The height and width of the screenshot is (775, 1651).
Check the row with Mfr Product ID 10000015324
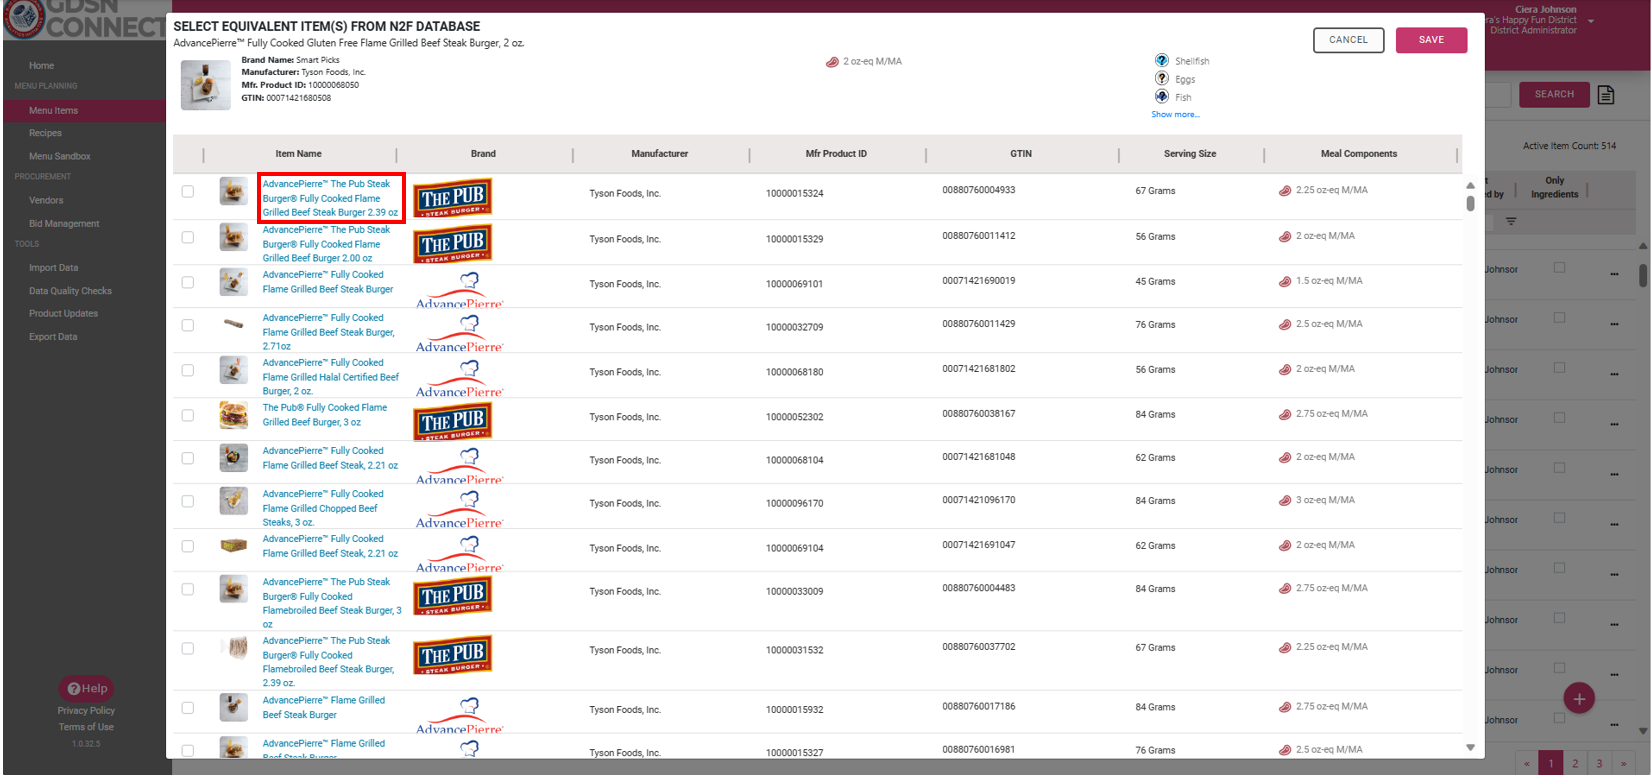click(x=188, y=191)
